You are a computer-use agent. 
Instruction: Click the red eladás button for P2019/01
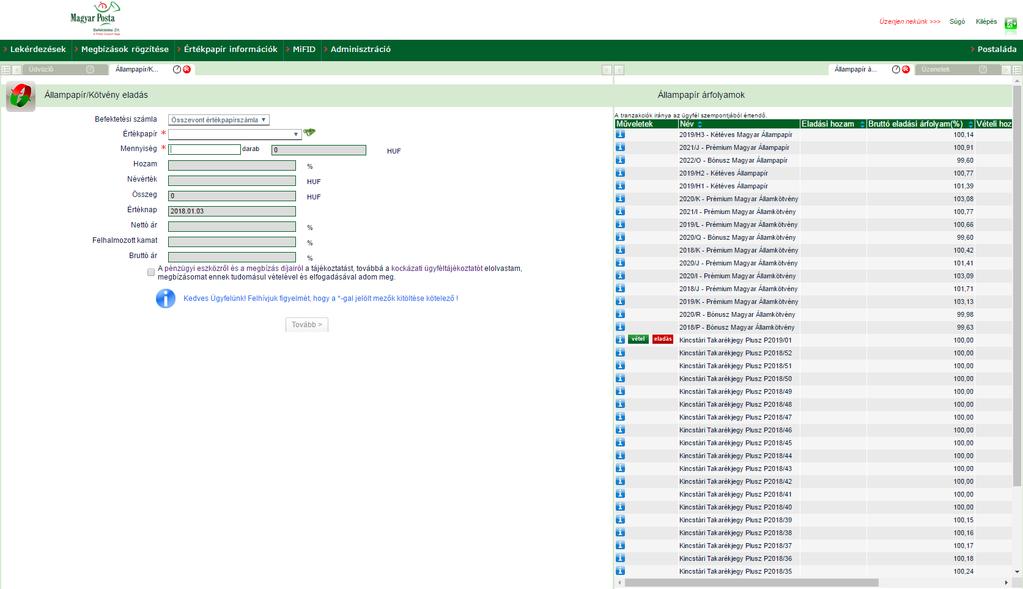pyautogui.click(x=662, y=339)
